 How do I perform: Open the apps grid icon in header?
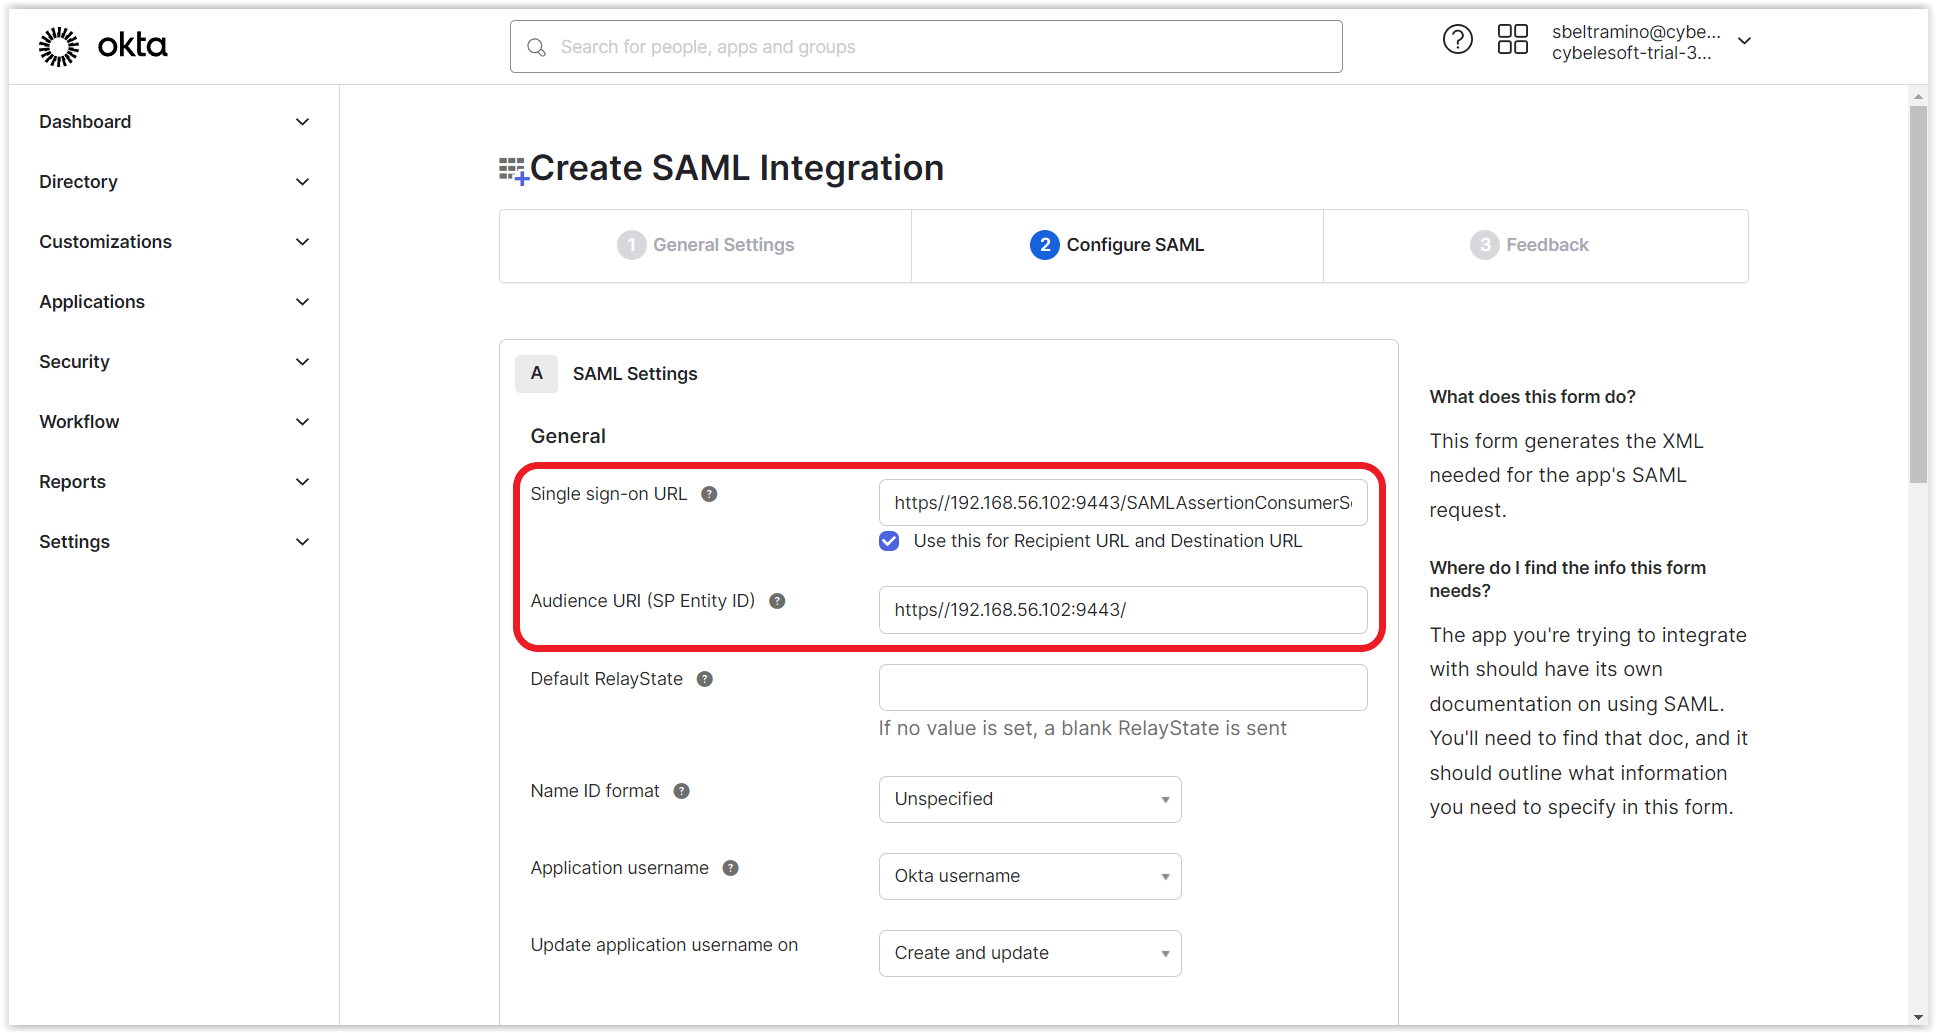(x=1512, y=40)
